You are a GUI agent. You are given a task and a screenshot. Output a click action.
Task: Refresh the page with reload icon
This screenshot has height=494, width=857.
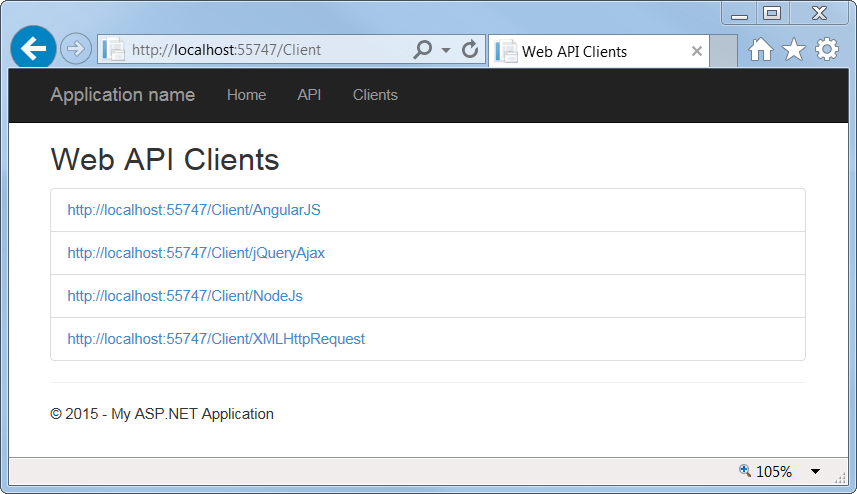click(x=470, y=49)
